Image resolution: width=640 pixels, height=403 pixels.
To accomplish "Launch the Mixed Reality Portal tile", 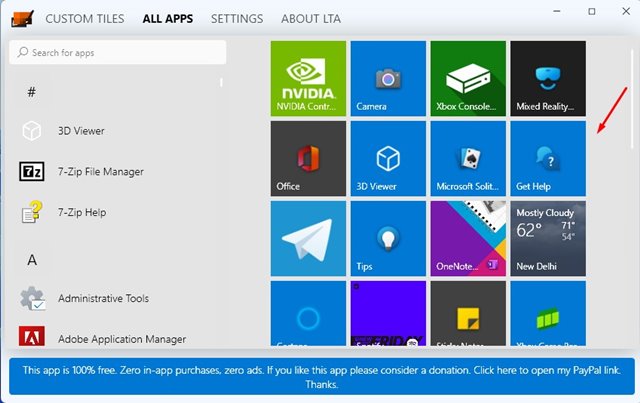I will pos(548,78).
